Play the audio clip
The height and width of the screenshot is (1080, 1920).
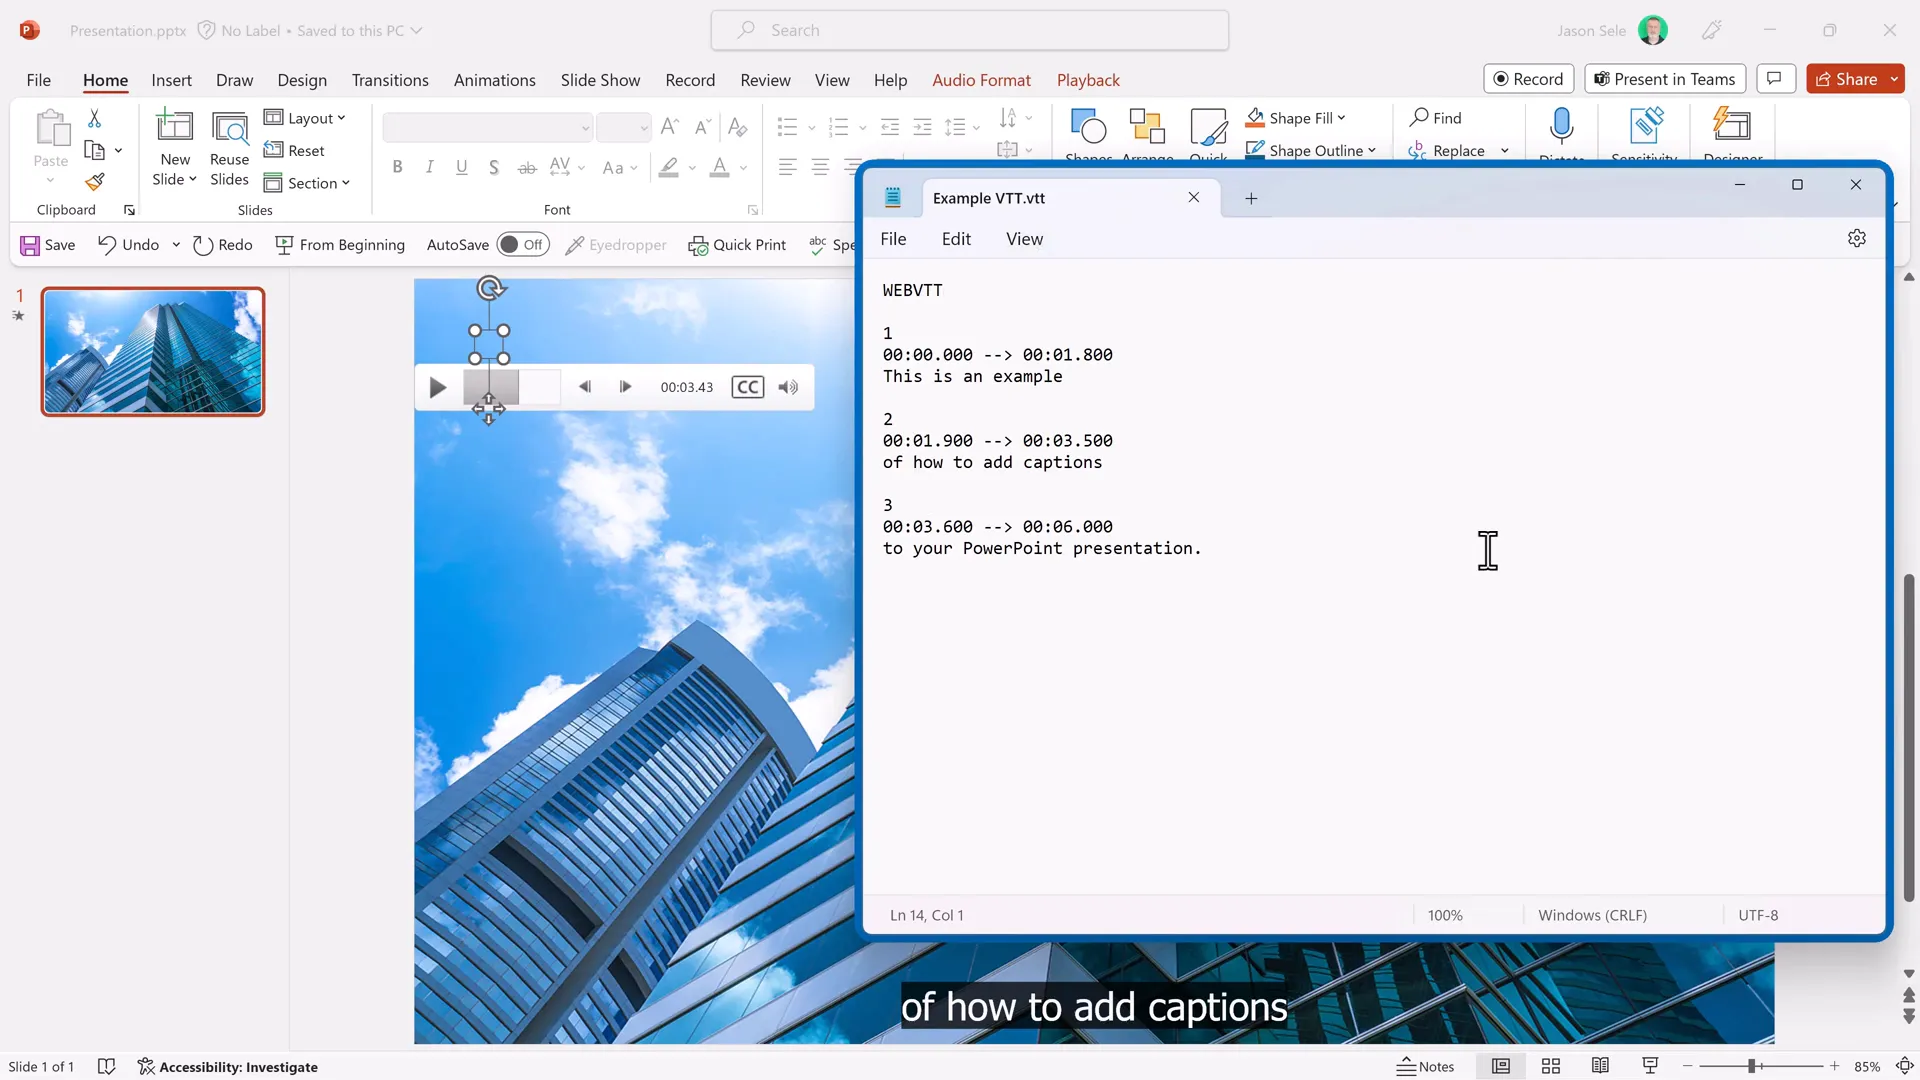pos(437,387)
